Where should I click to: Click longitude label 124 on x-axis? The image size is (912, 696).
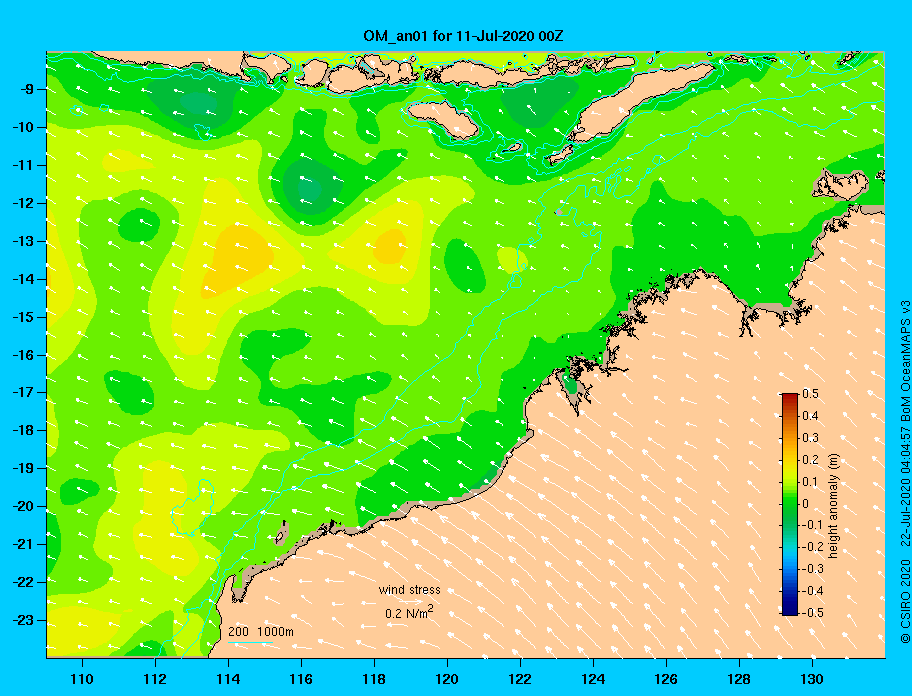coord(593,679)
